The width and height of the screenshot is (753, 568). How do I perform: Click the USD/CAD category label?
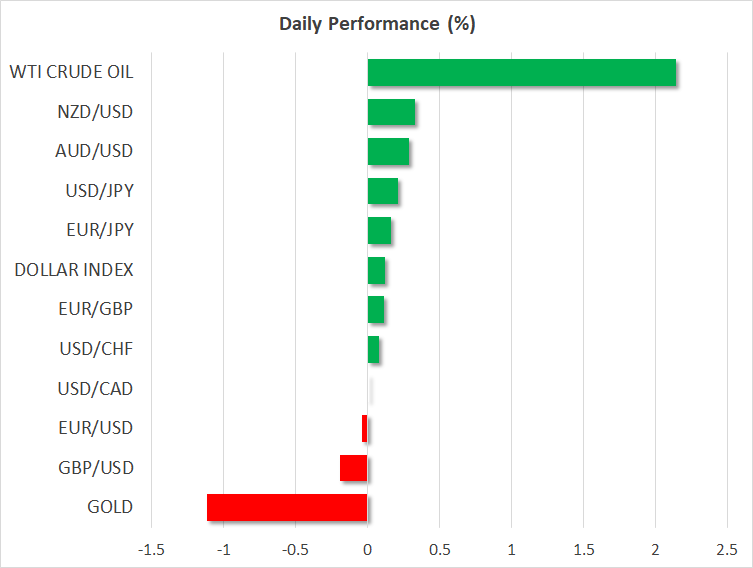click(96, 388)
